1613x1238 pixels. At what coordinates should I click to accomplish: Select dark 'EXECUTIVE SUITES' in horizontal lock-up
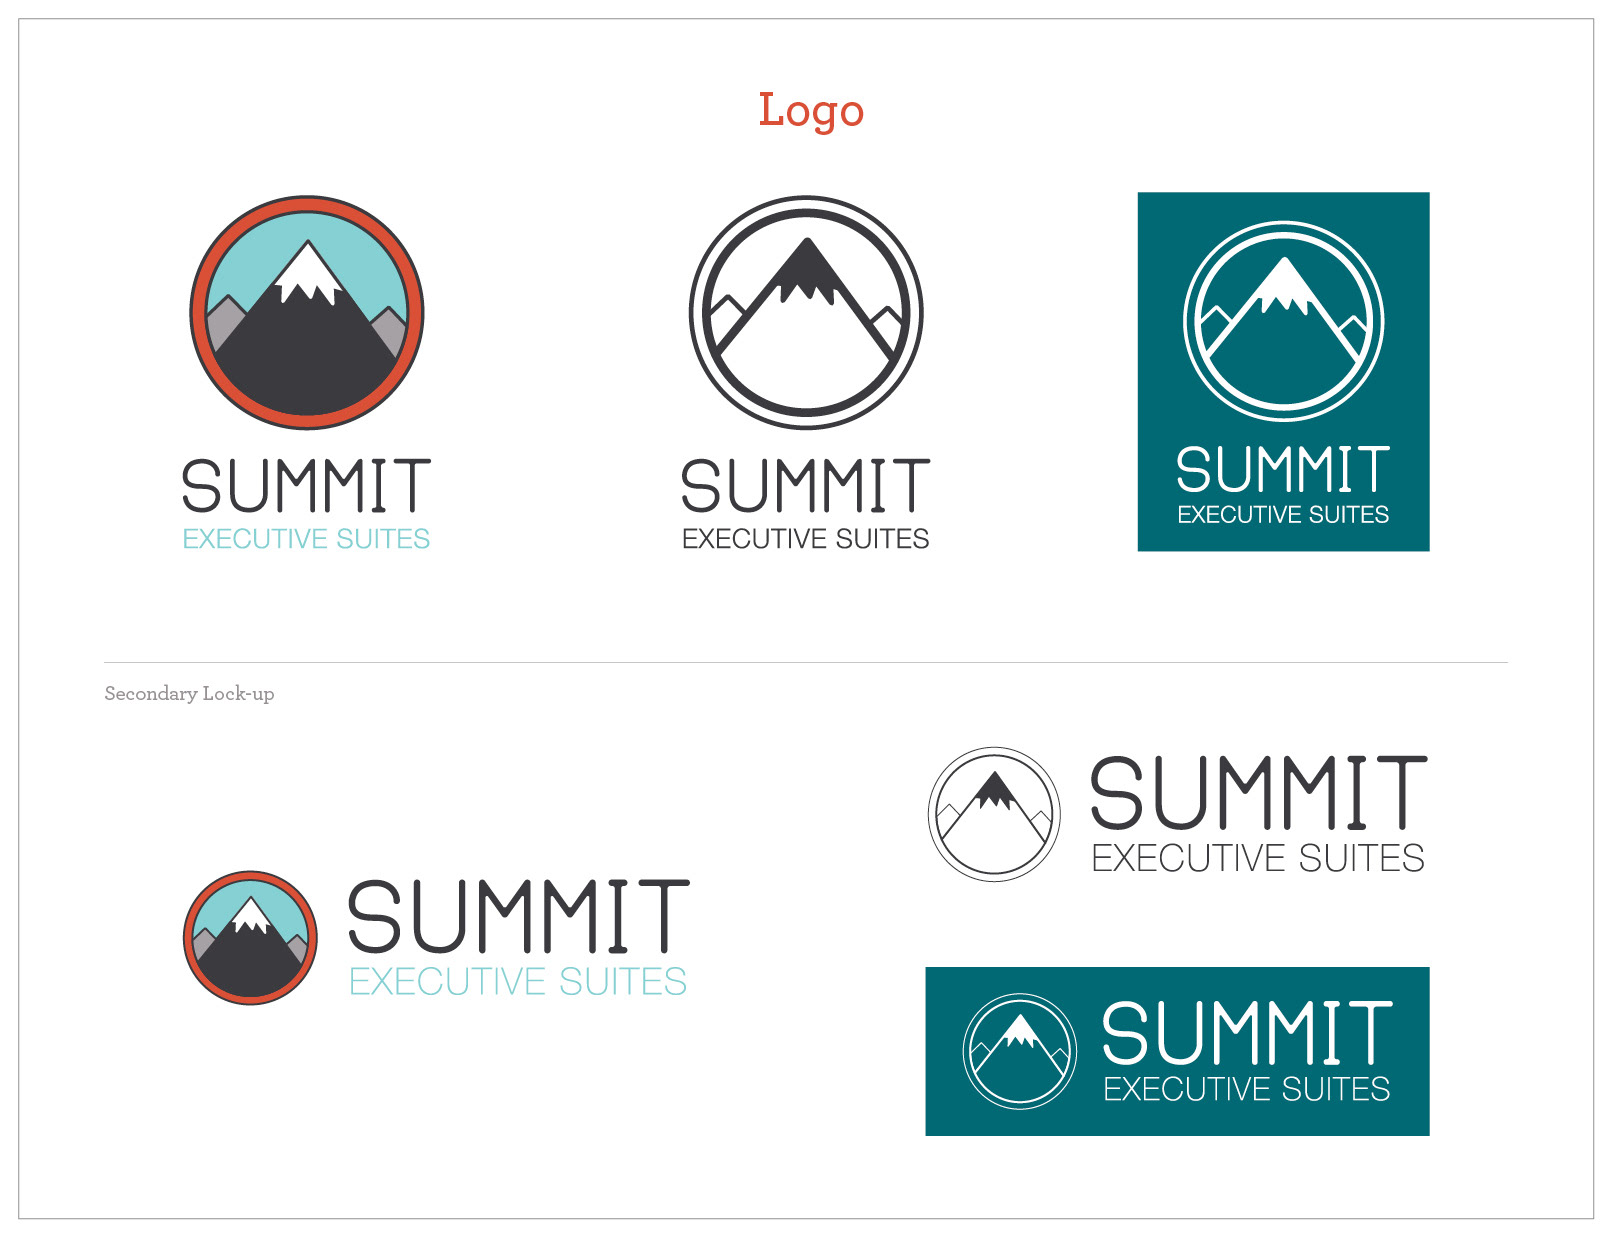1258,858
